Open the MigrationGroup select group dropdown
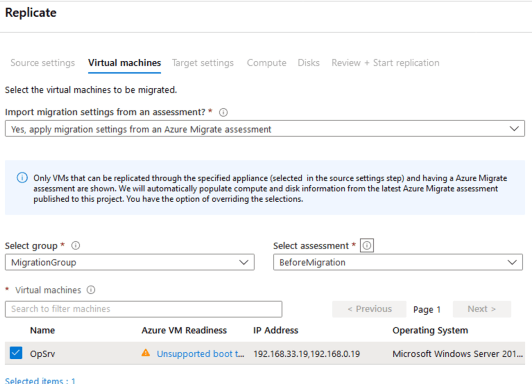 point(130,262)
